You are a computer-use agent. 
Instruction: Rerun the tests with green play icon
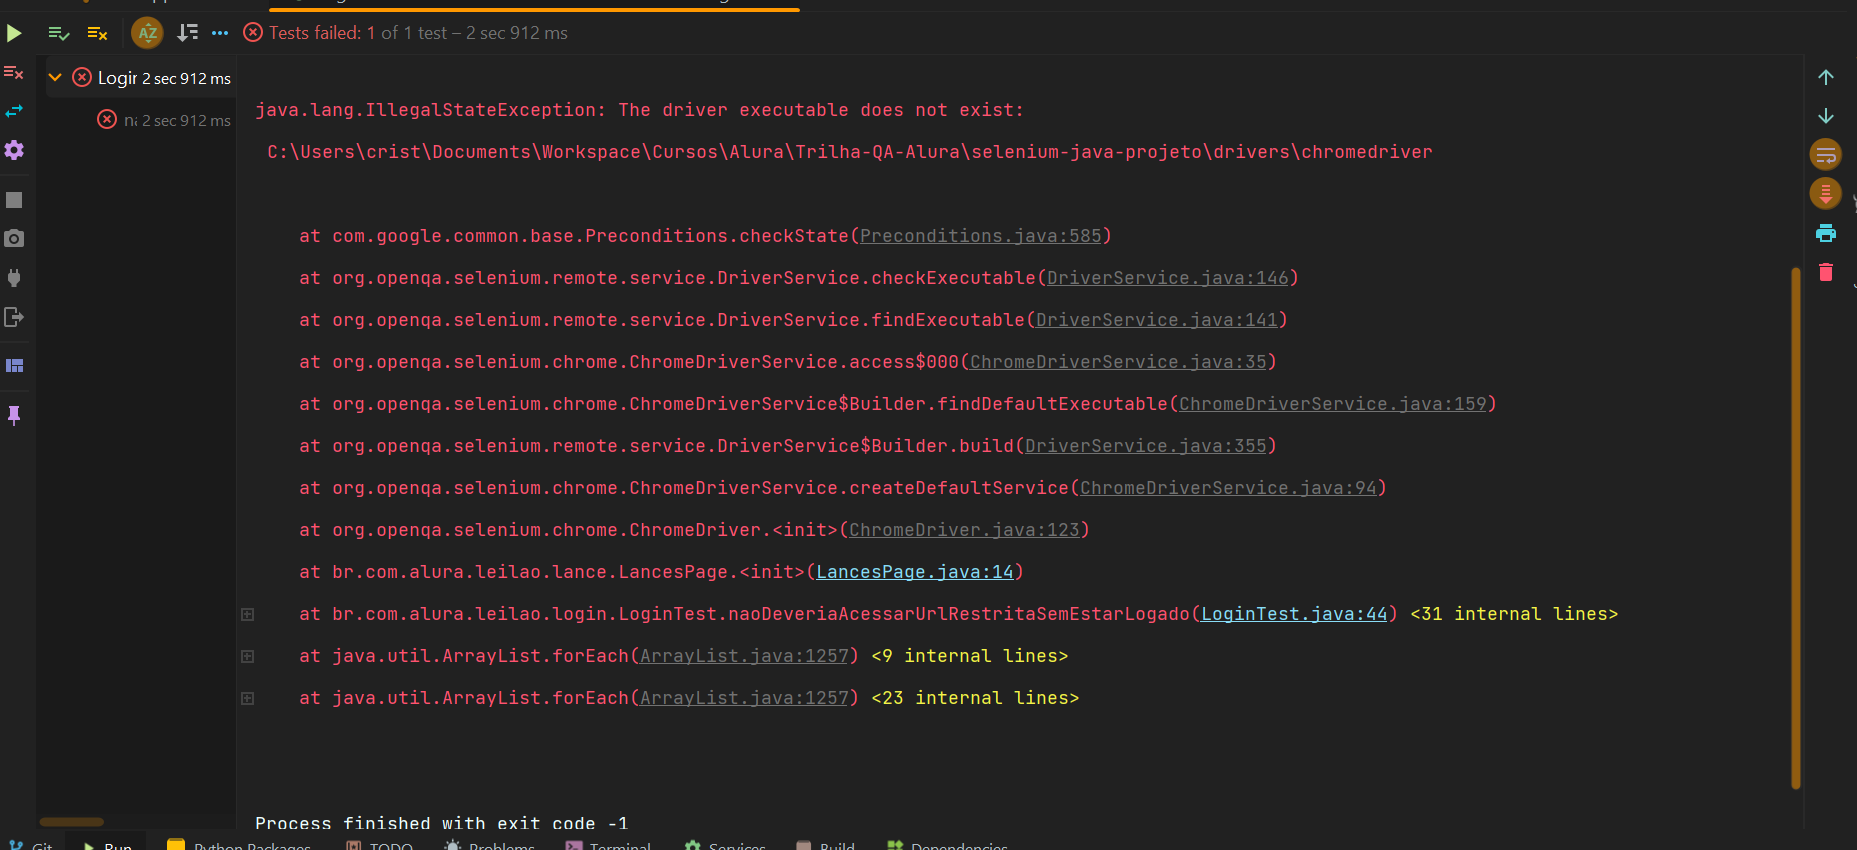pyautogui.click(x=14, y=33)
